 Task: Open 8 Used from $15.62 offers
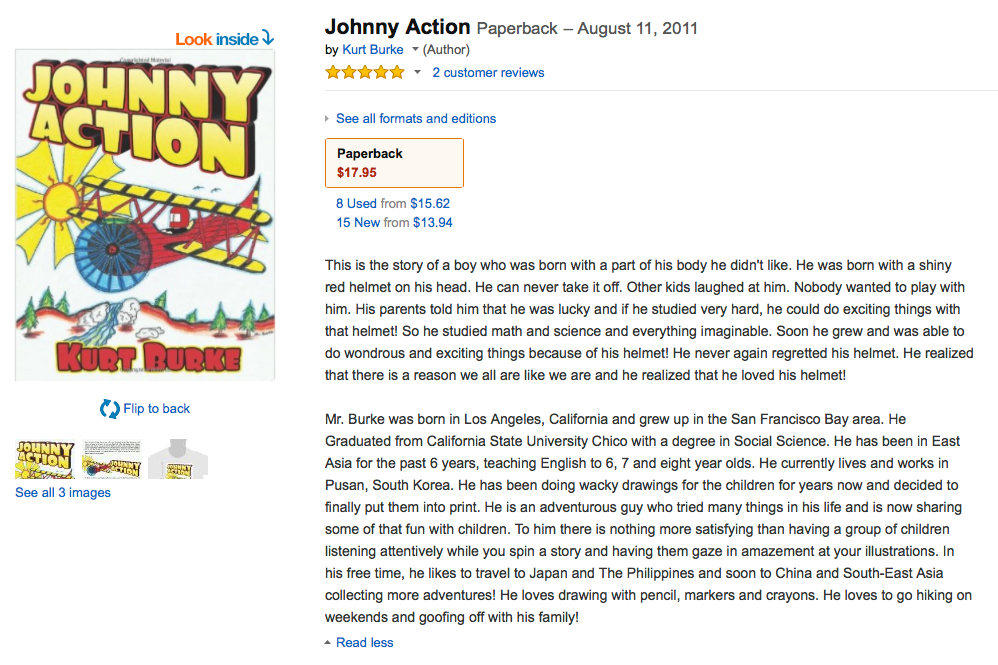click(x=393, y=204)
